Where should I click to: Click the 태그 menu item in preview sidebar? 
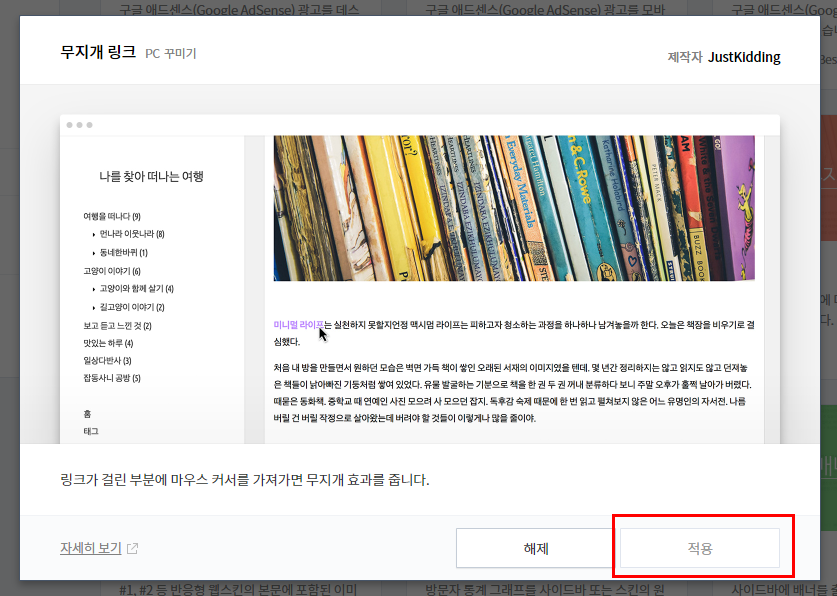pyautogui.click(x=91, y=431)
